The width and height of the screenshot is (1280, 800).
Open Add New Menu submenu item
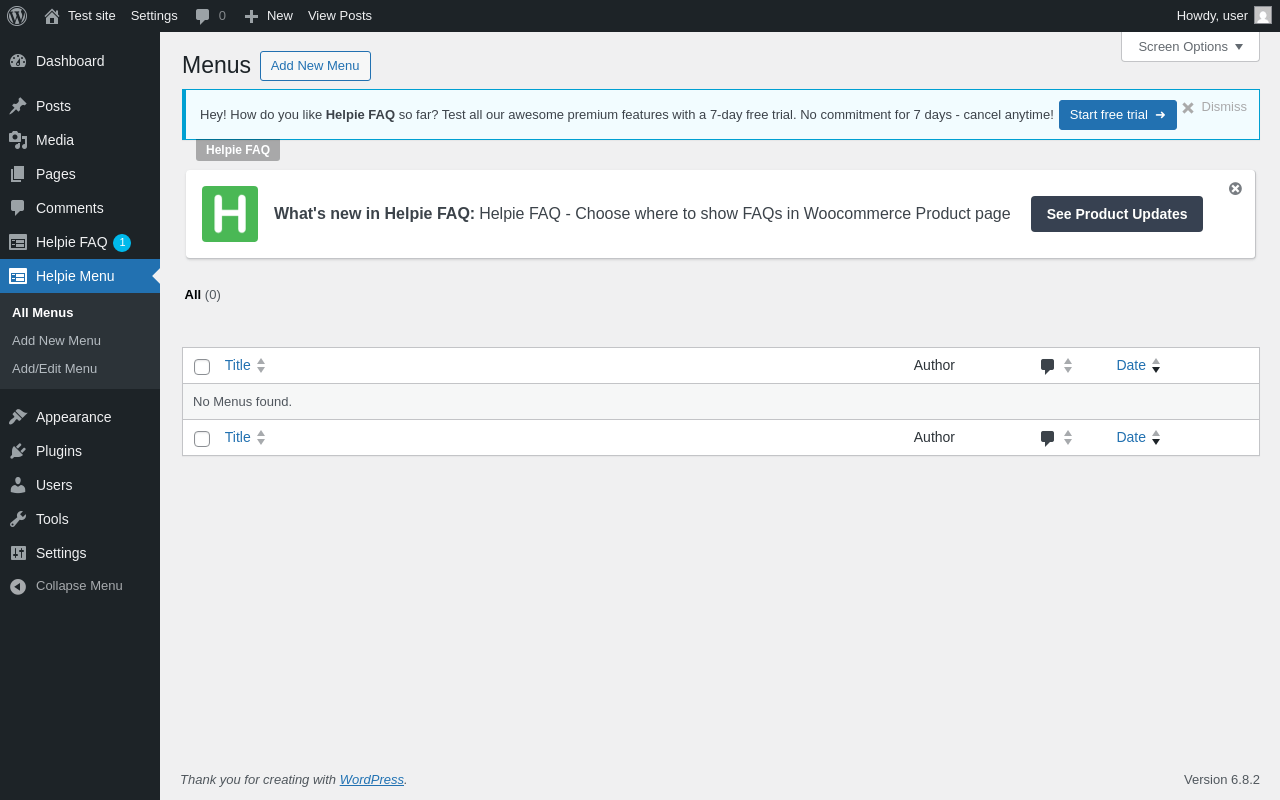(80, 340)
